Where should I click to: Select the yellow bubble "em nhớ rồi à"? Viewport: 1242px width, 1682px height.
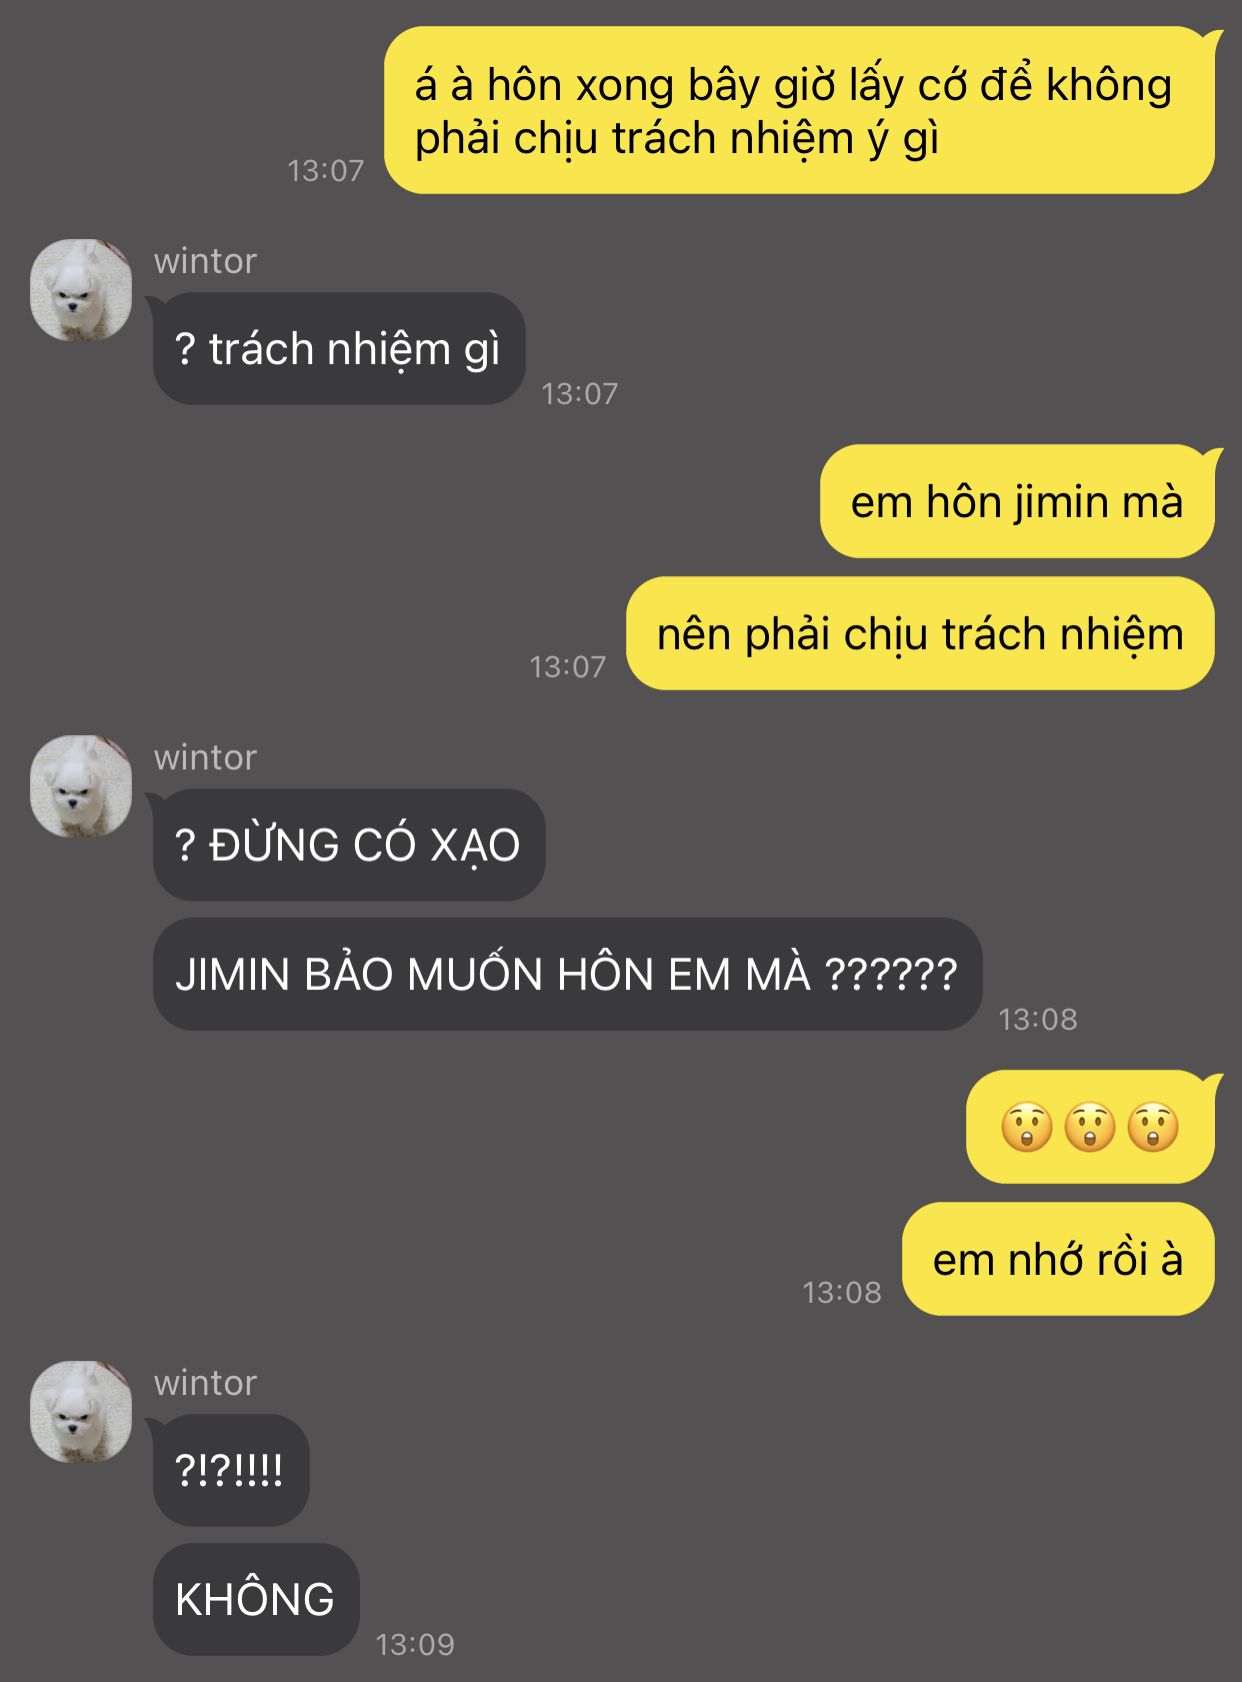point(1059,1259)
